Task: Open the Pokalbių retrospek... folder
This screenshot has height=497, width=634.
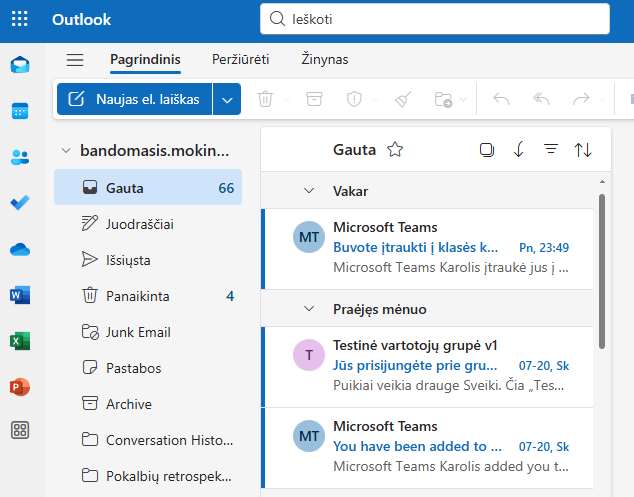Action: point(148,476)
